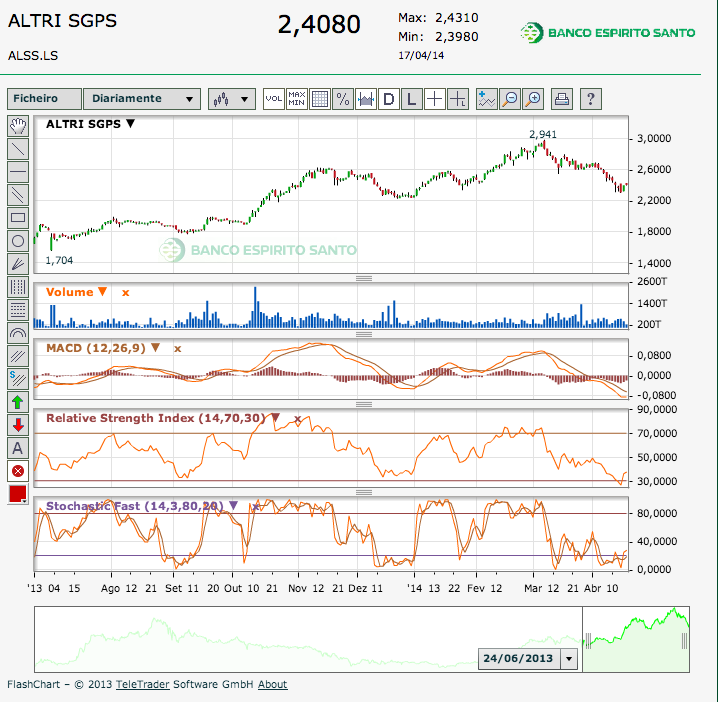Expand the ALTRI SGPS chart options arrow
Image resolution: width=718 pixels, height=702 pixels.
click(x=131, y=124)
